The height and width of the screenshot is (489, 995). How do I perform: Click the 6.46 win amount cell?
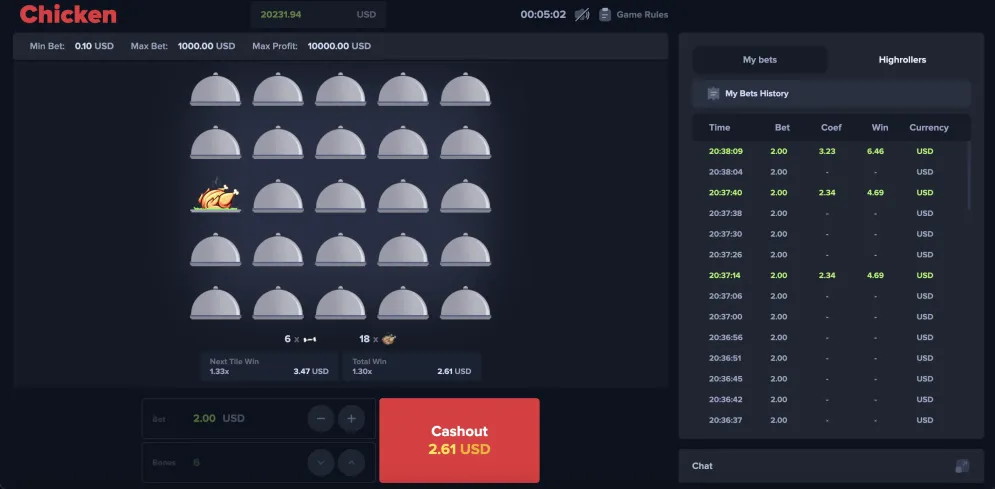coord(875,152)
